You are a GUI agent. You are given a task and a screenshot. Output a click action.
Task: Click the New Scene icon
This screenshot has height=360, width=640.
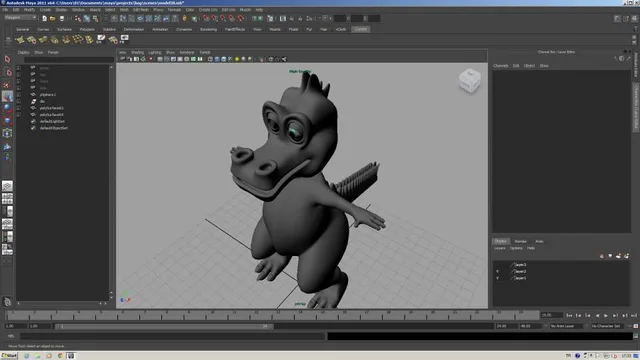pos(44,18)
